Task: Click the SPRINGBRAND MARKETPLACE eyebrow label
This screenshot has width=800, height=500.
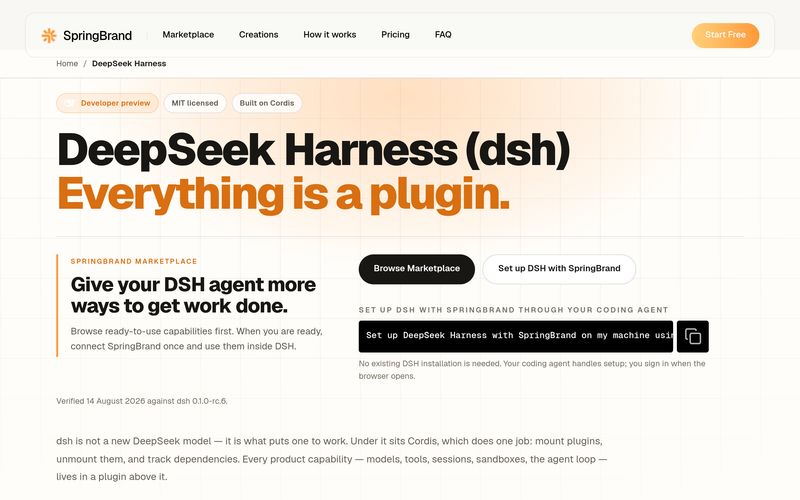Action: pyautogui.click(x=134, y=261)
